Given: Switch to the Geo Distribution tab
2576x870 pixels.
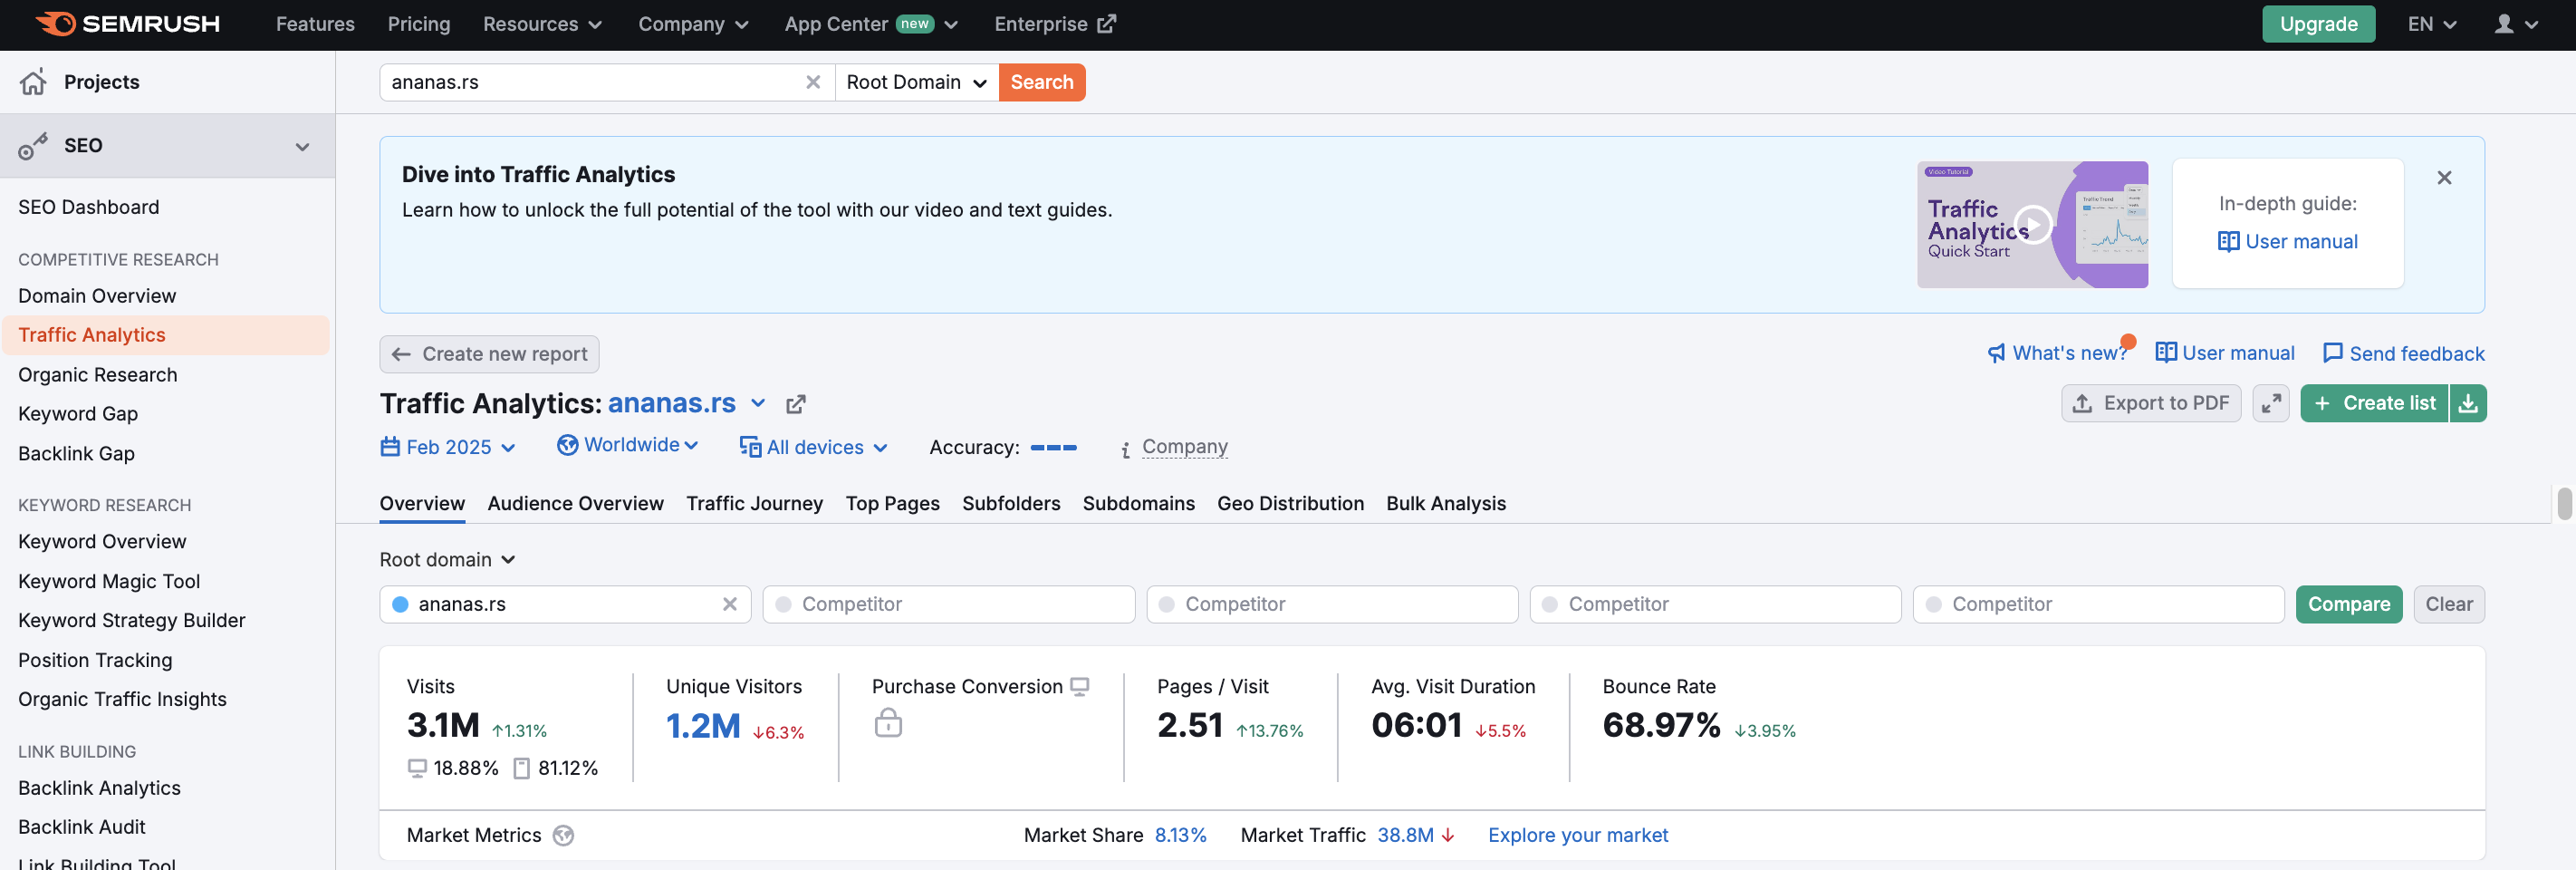Looking at the screenshot, I should tap(1290, 504).
